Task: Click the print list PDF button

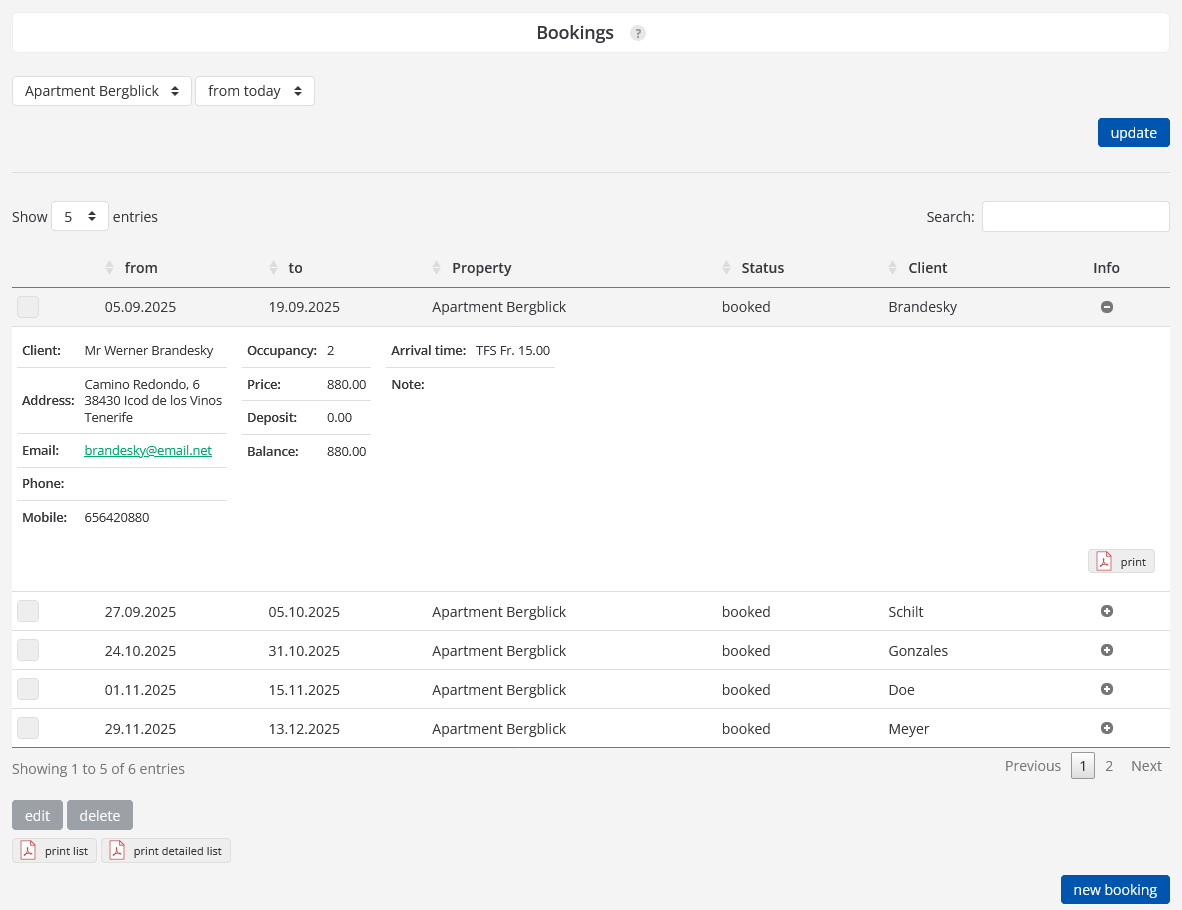Action: click(x=55, y=850)
